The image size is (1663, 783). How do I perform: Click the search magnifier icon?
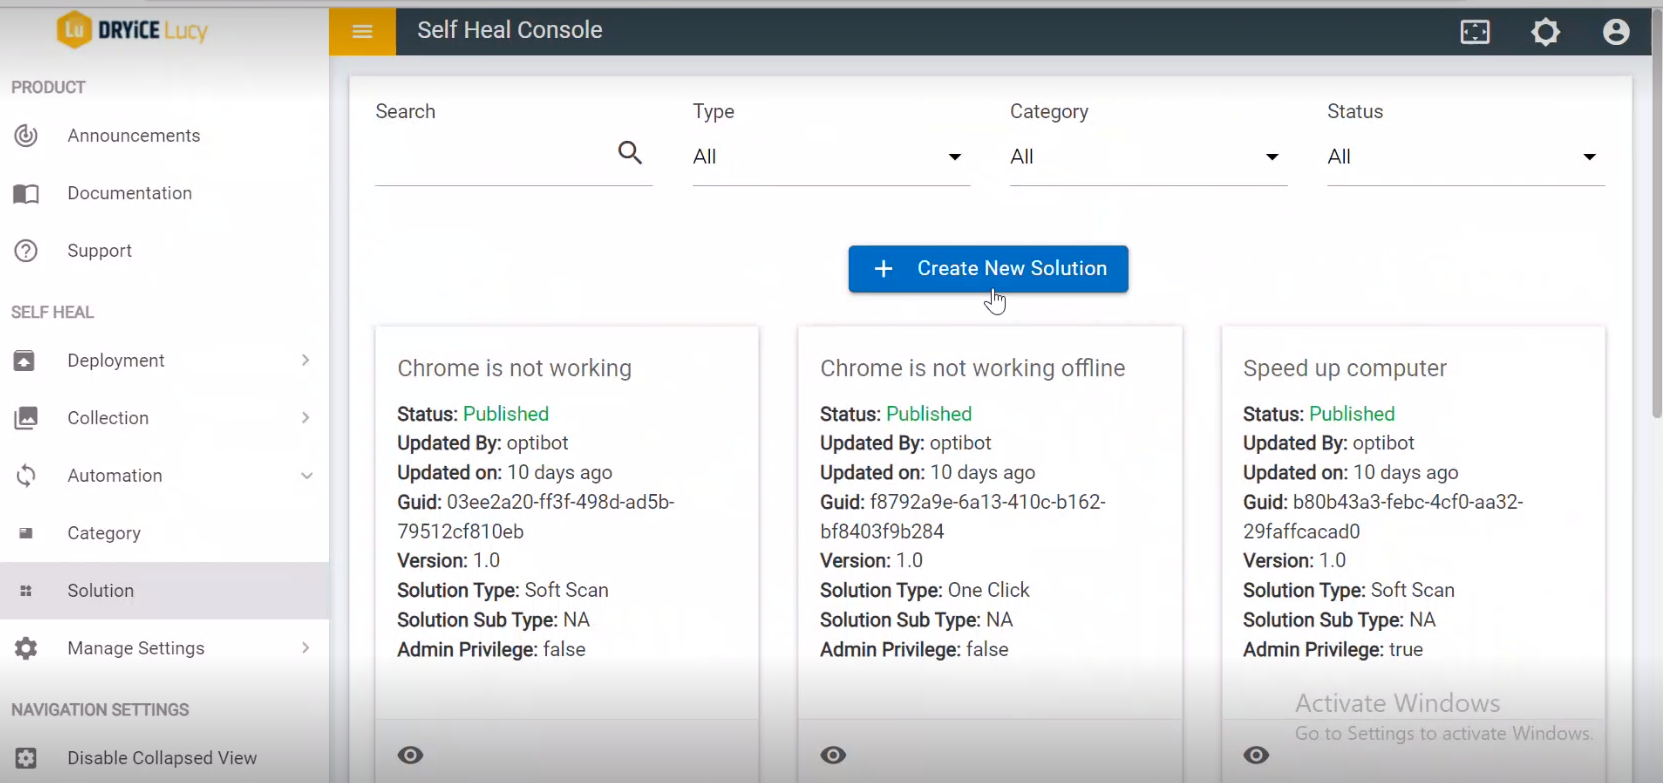point(630,153)
